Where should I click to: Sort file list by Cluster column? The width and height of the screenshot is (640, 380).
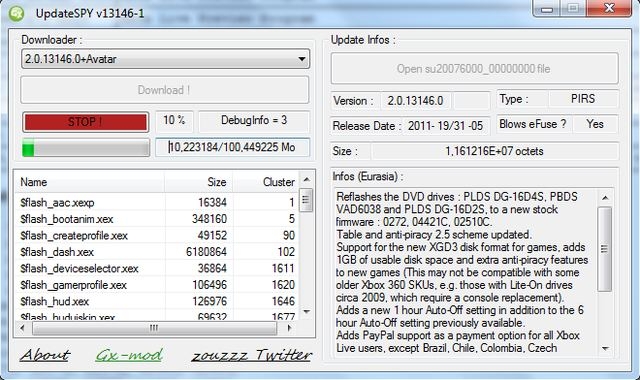coord(266,182)
